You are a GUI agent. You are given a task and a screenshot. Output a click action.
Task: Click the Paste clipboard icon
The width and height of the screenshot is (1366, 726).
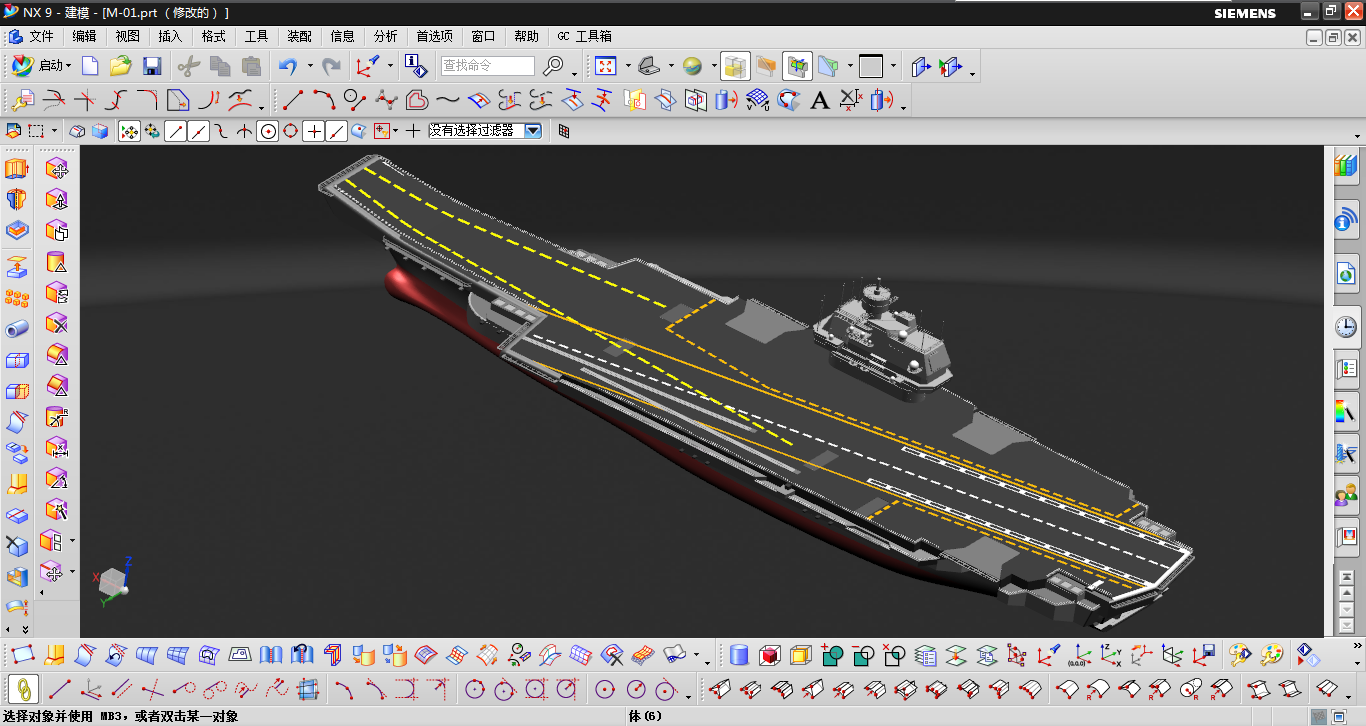pos(252,66)
